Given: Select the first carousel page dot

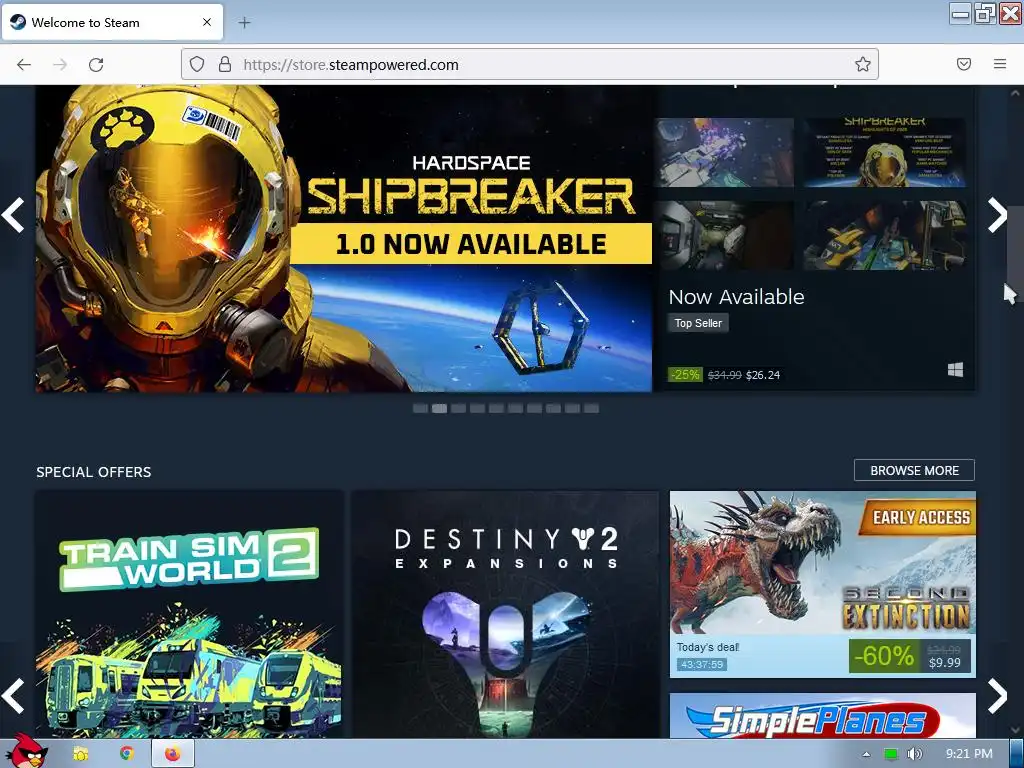Looking at the screenshot, I should (x=421, y=409).
